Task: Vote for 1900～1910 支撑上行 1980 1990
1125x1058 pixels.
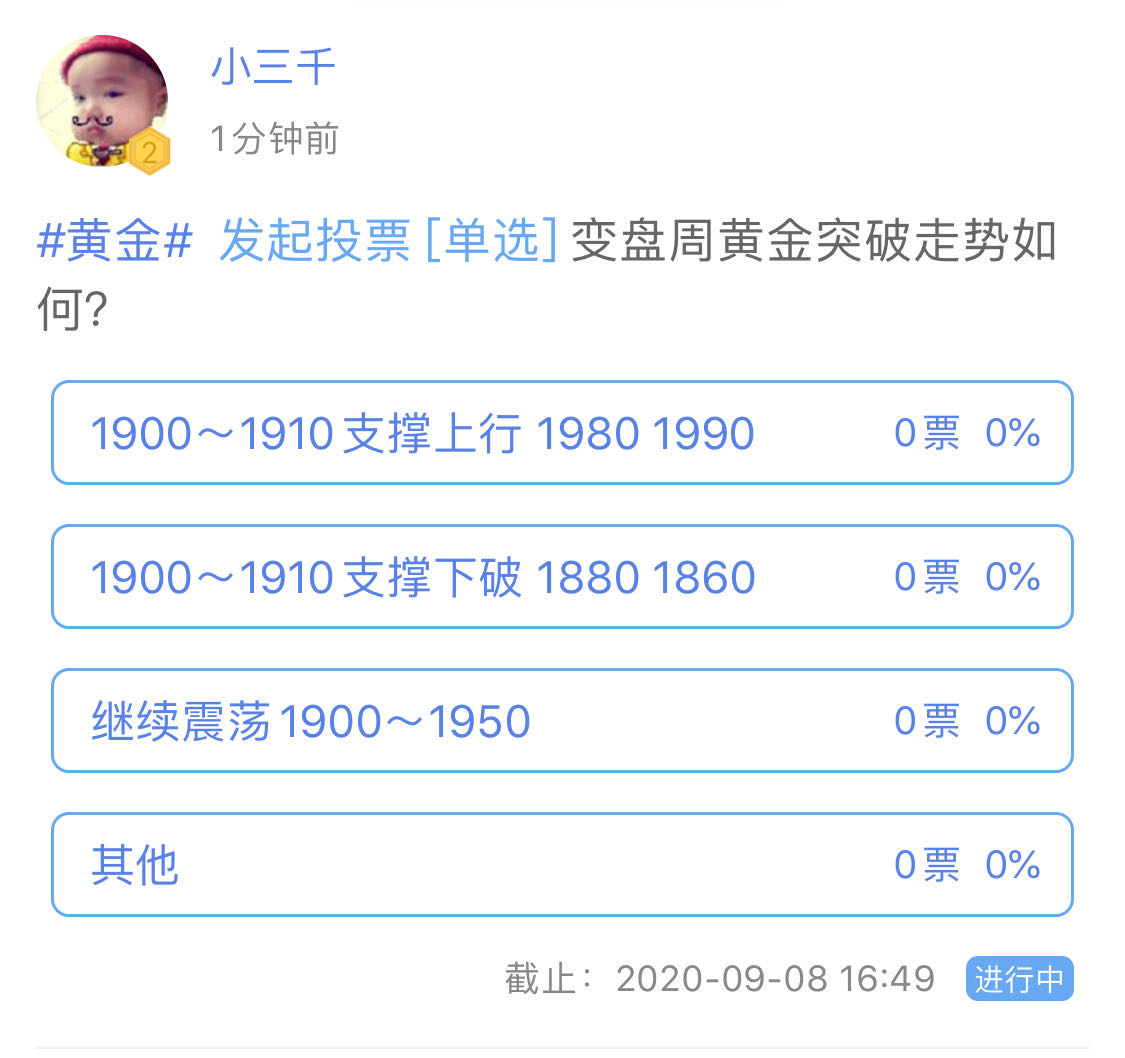Action: [x=562, y=433]
